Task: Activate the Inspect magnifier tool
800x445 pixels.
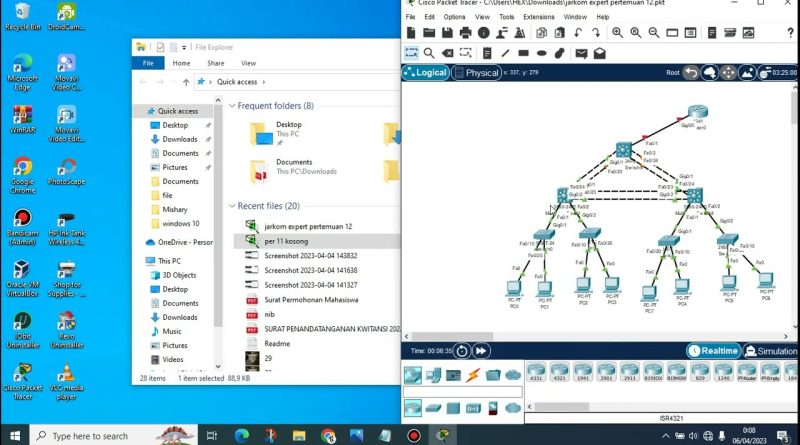Action: pyautogui.click(x=429, y=53)
